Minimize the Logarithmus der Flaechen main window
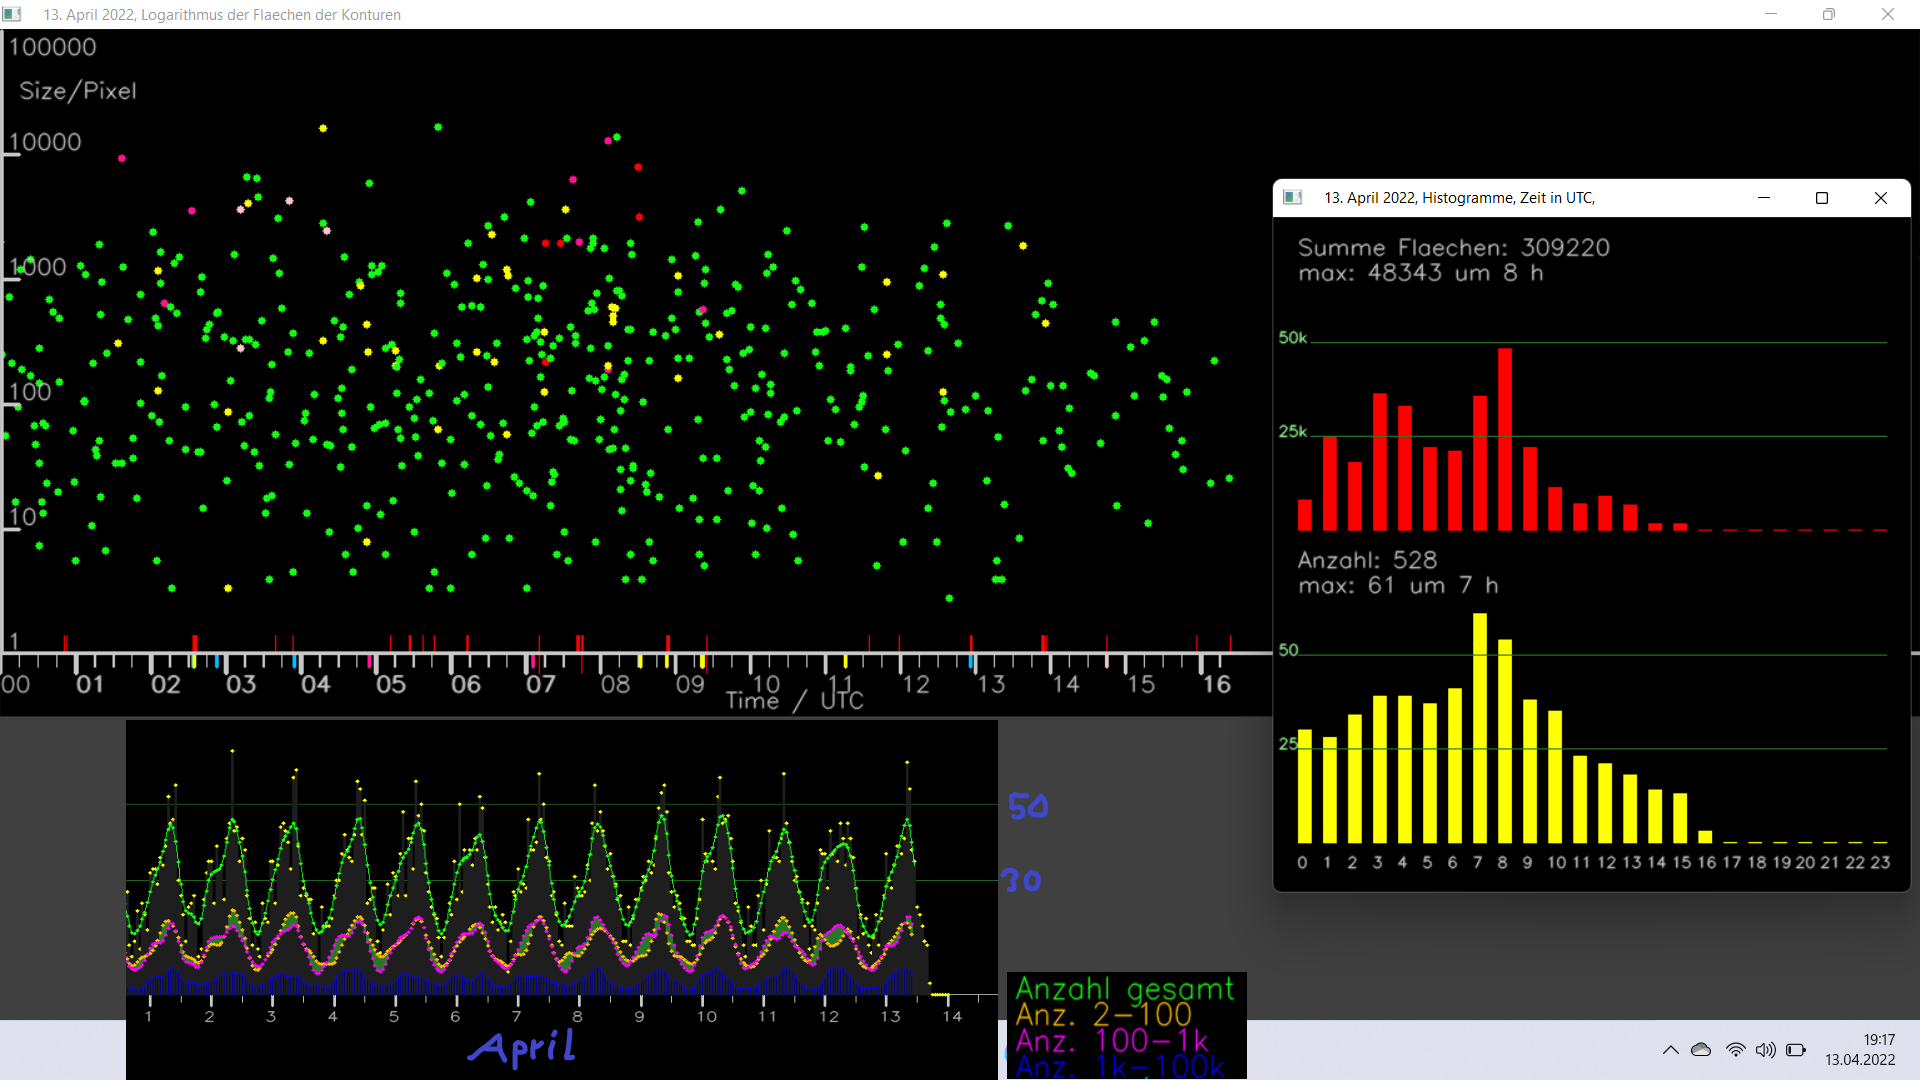This screenshot has height=1080, width=1920. [x=1771, y=14]
